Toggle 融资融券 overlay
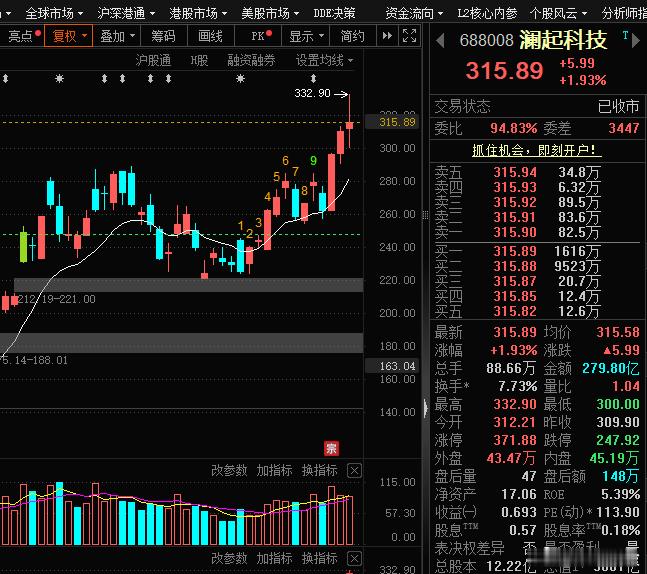This screenshot has width=647, height=574. [x=251, y=61]
